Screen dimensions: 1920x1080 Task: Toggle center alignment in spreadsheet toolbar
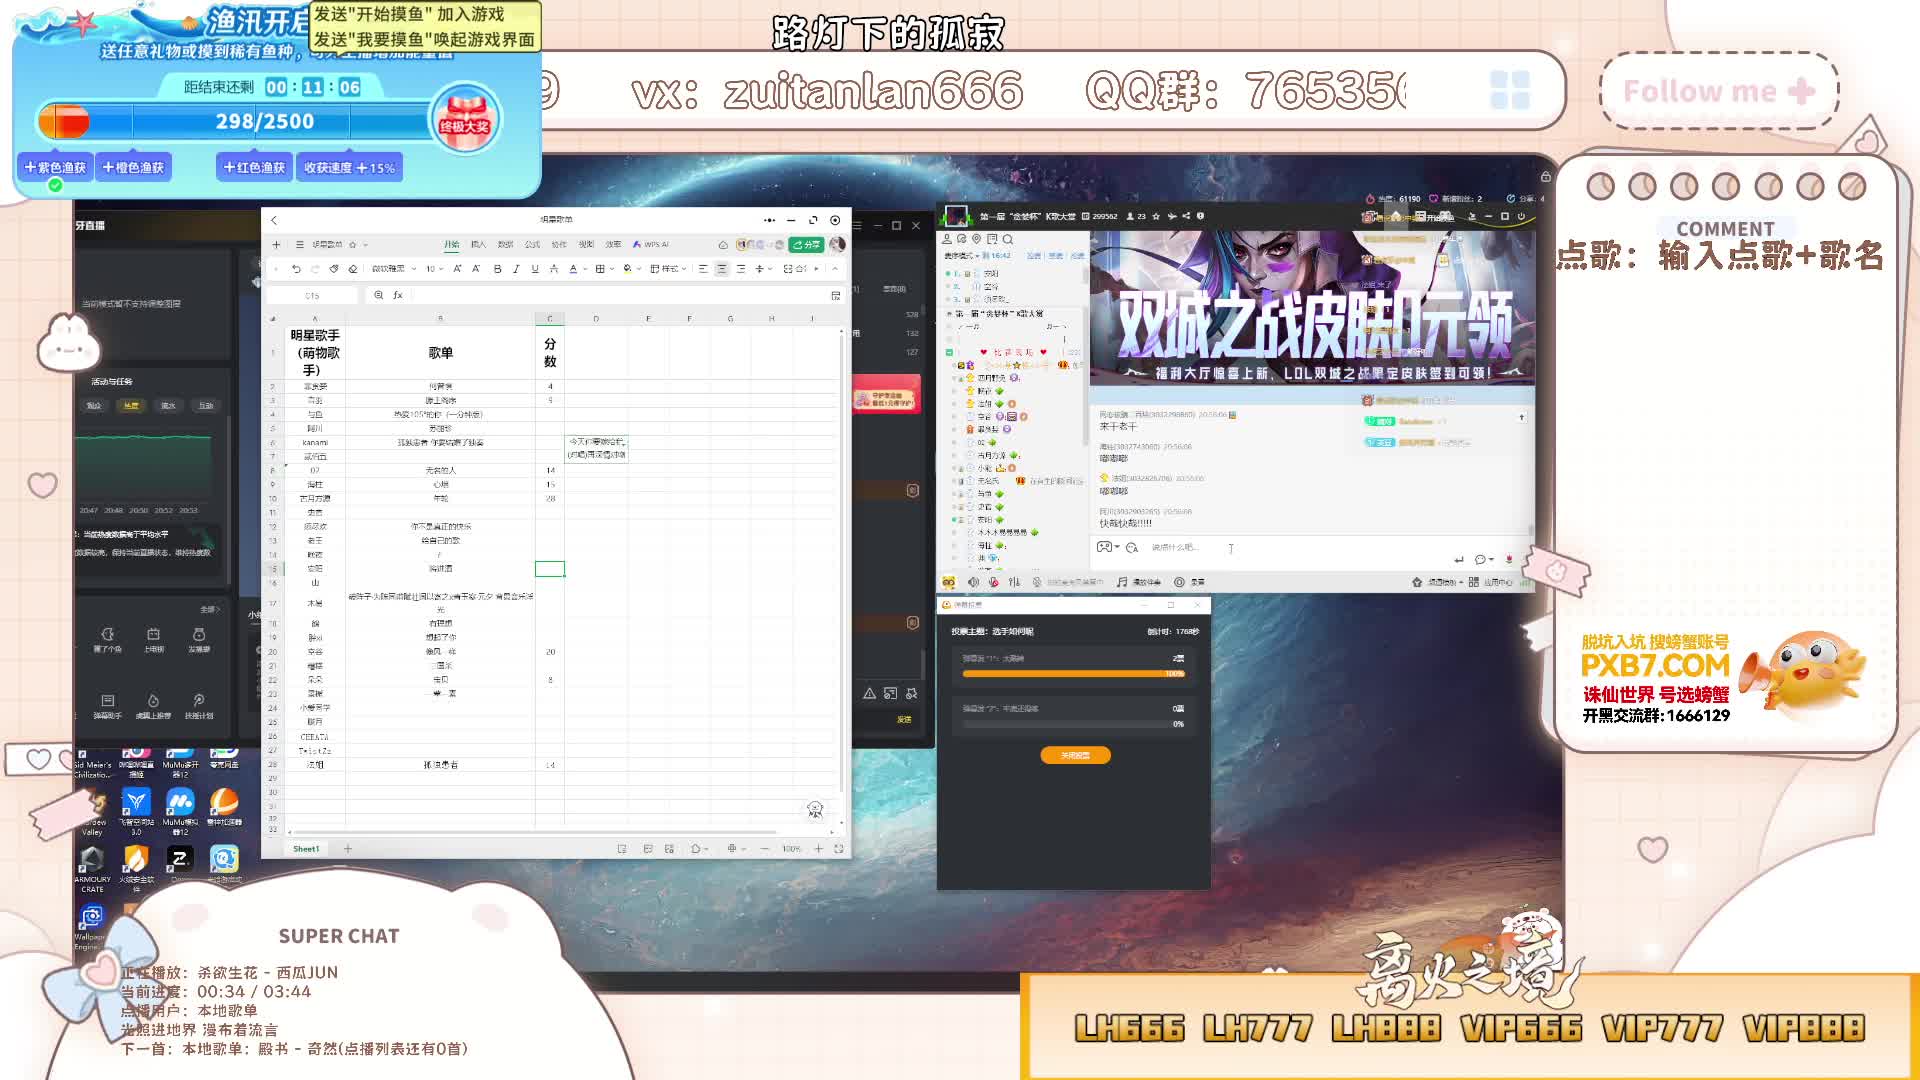pyautogui.click(x=721, y=269)
